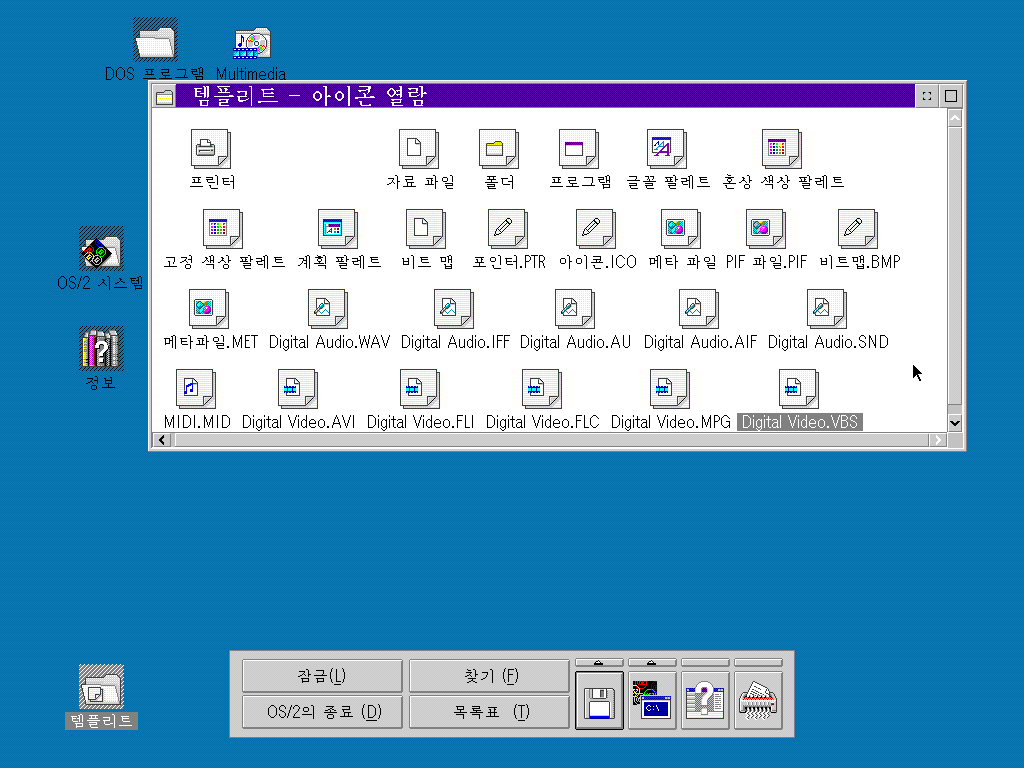Viewport: 1024px width, 768px height.
Task: Select the 자료 파일 template icon
Action: [419, 149]
